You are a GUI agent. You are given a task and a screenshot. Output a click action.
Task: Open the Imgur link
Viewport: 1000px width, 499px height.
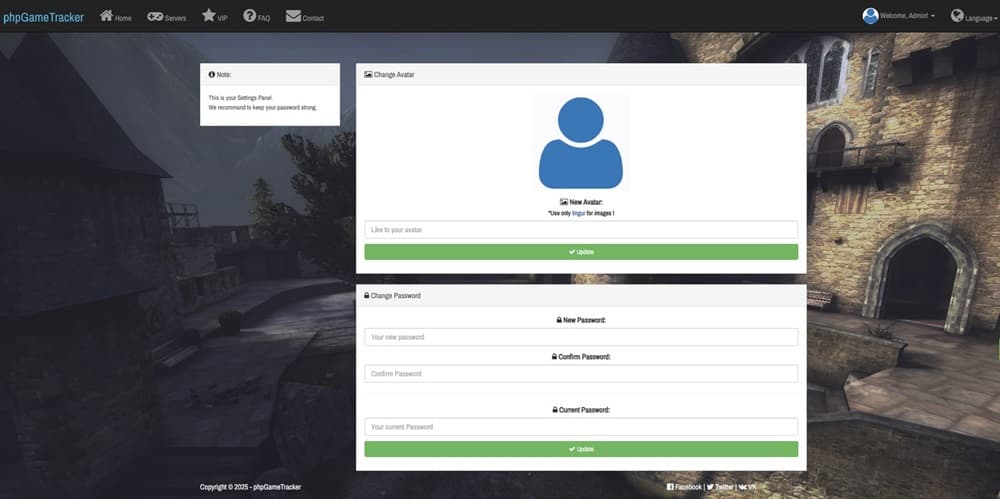click(x=578, y=213)
